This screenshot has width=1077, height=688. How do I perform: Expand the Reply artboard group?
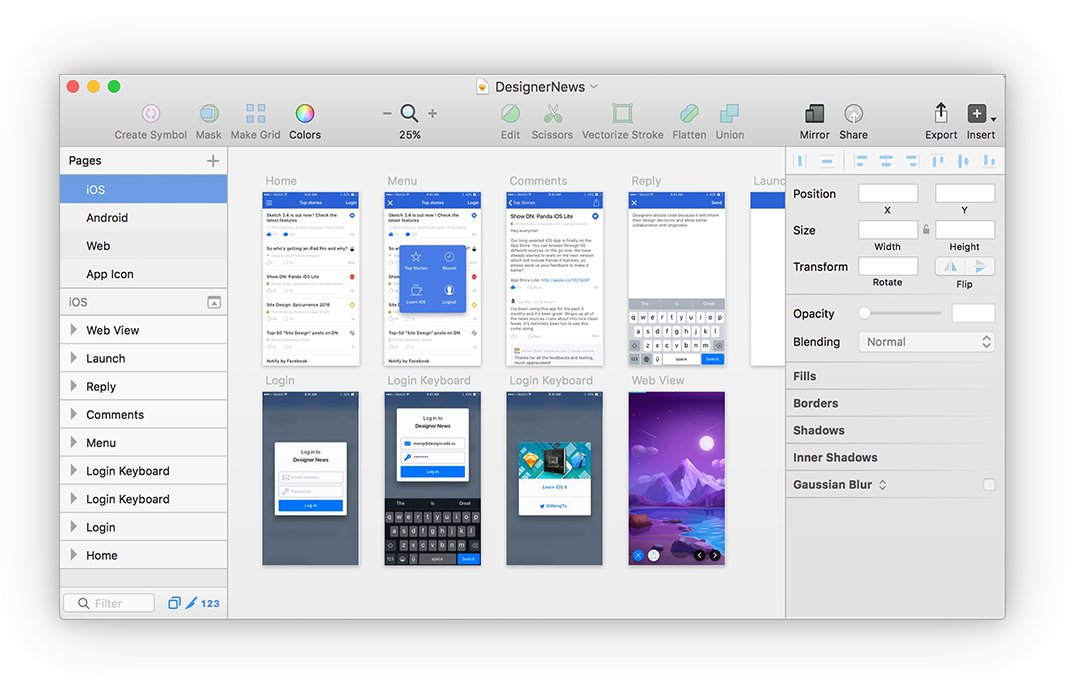[x=73, y=386]
